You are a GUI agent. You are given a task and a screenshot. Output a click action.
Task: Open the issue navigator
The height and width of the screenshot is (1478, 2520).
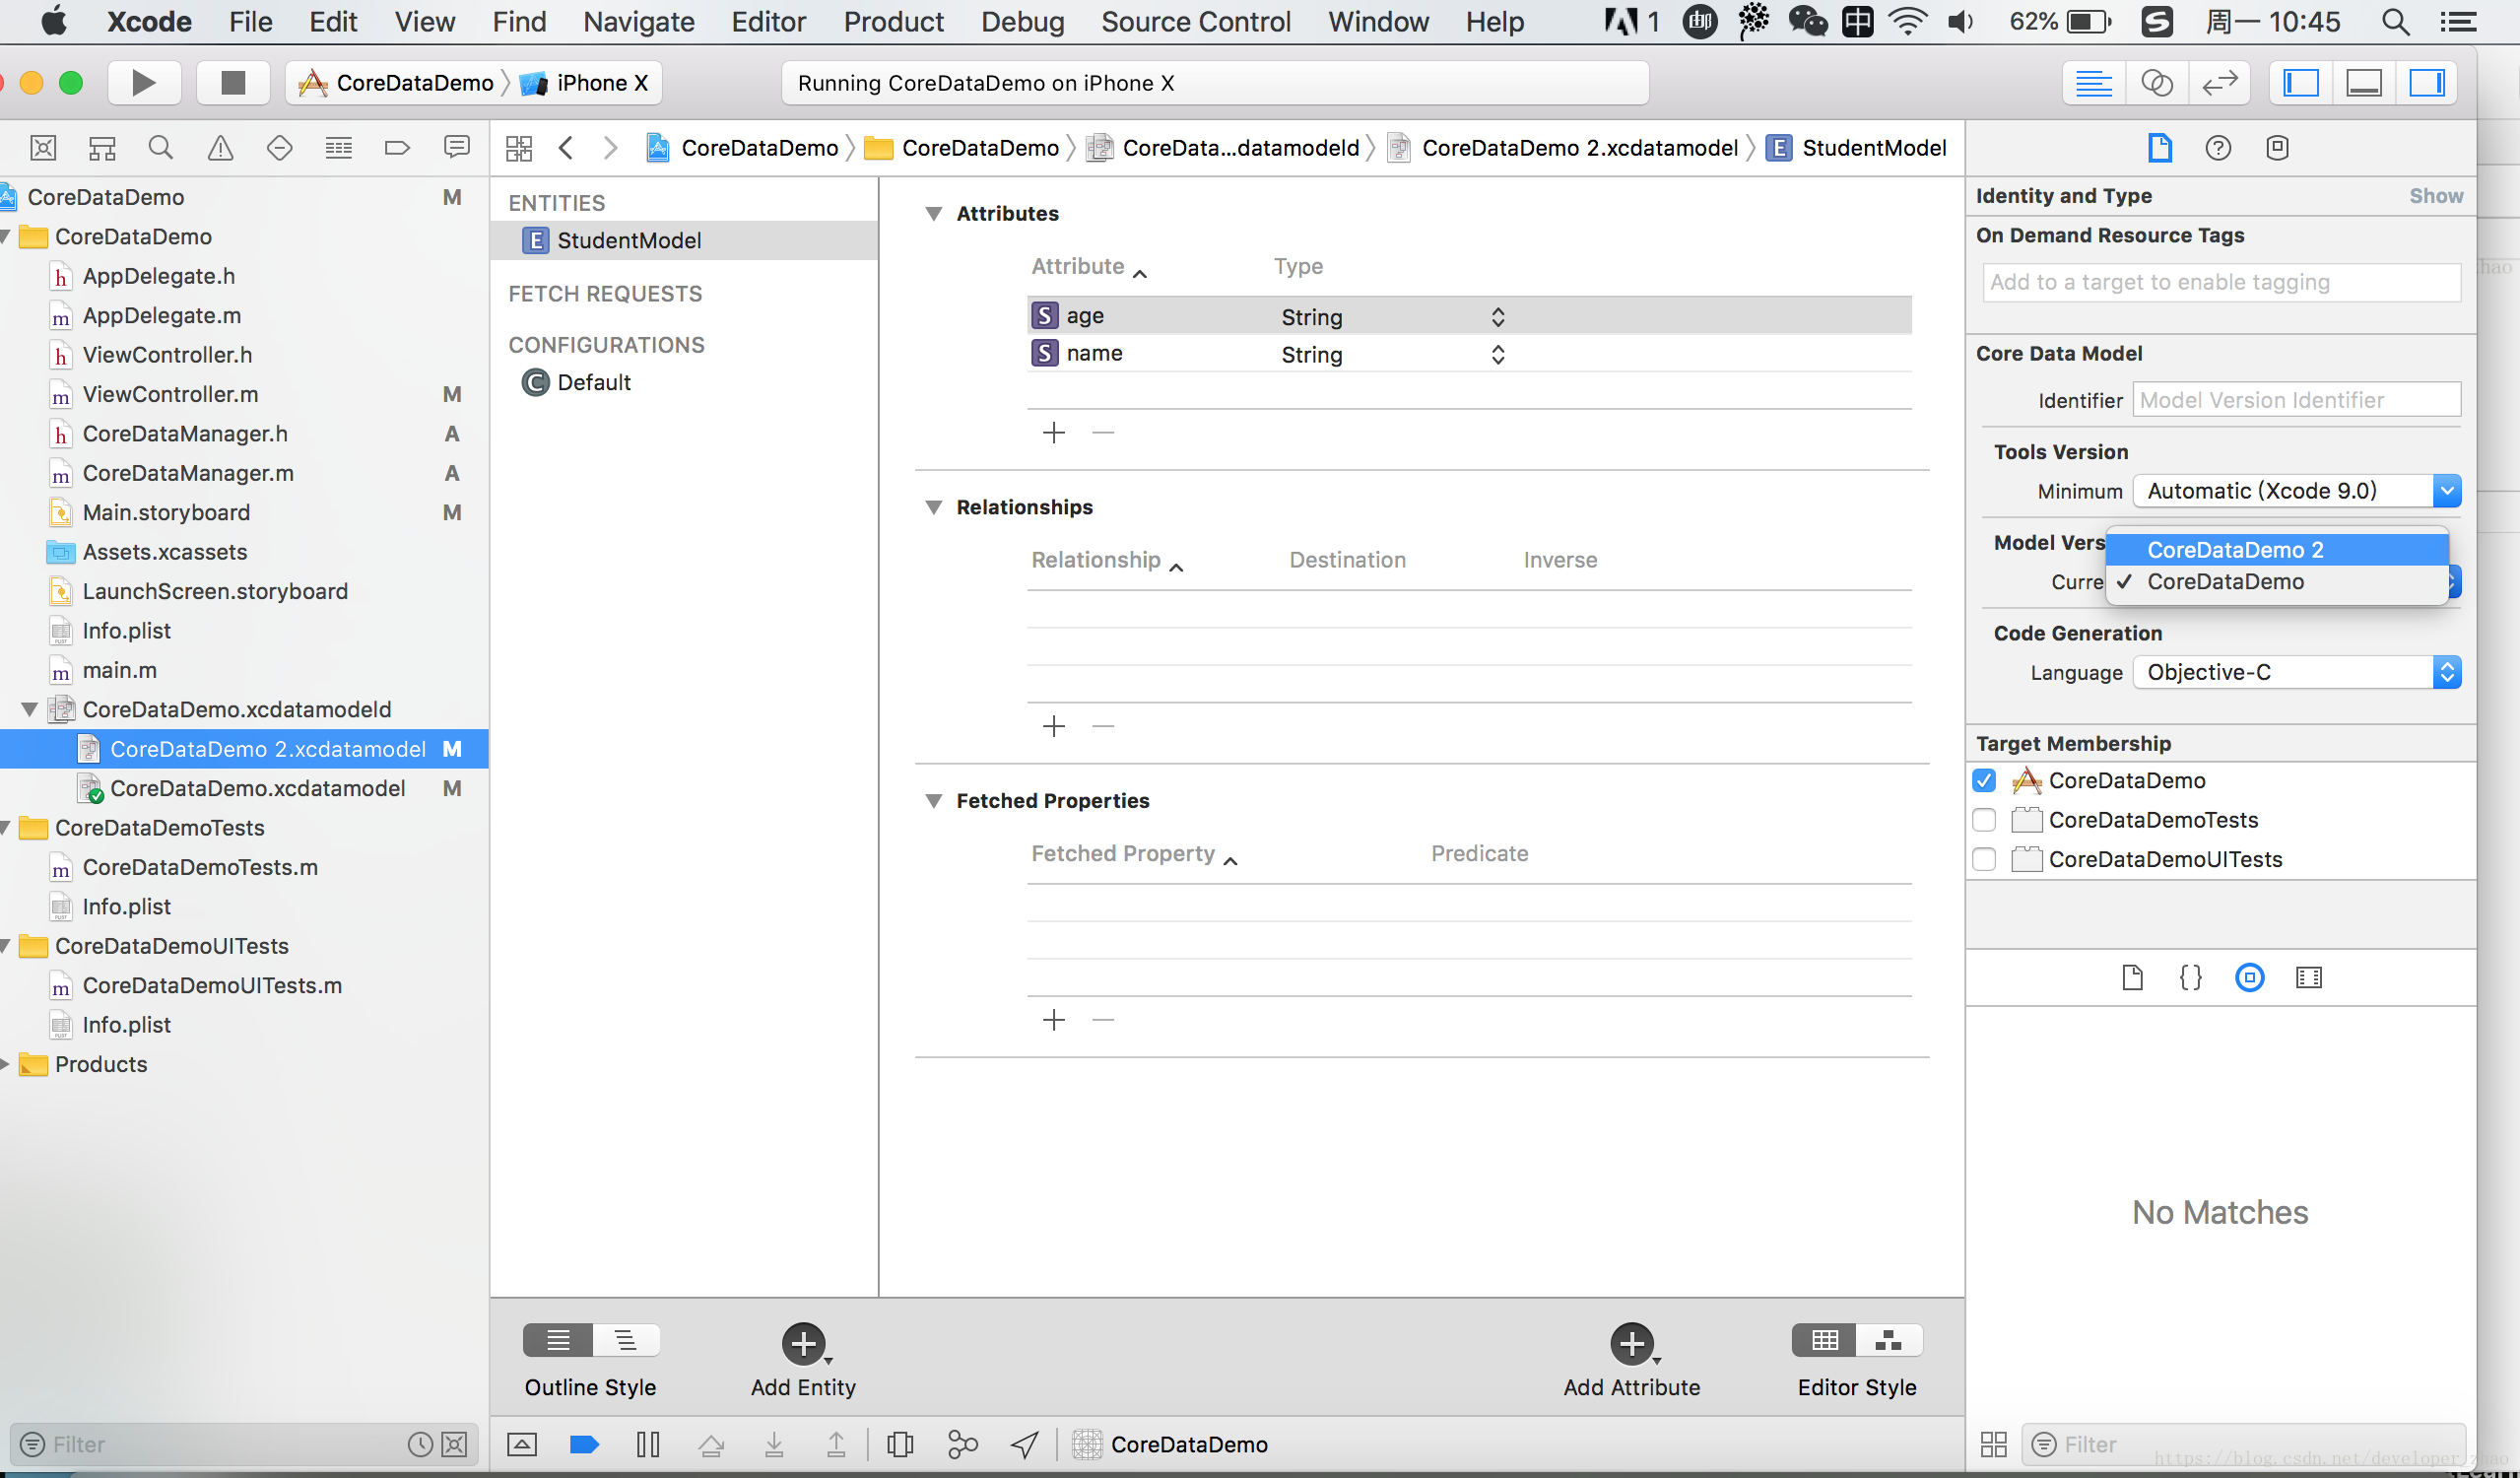click(x=220, y=148)
